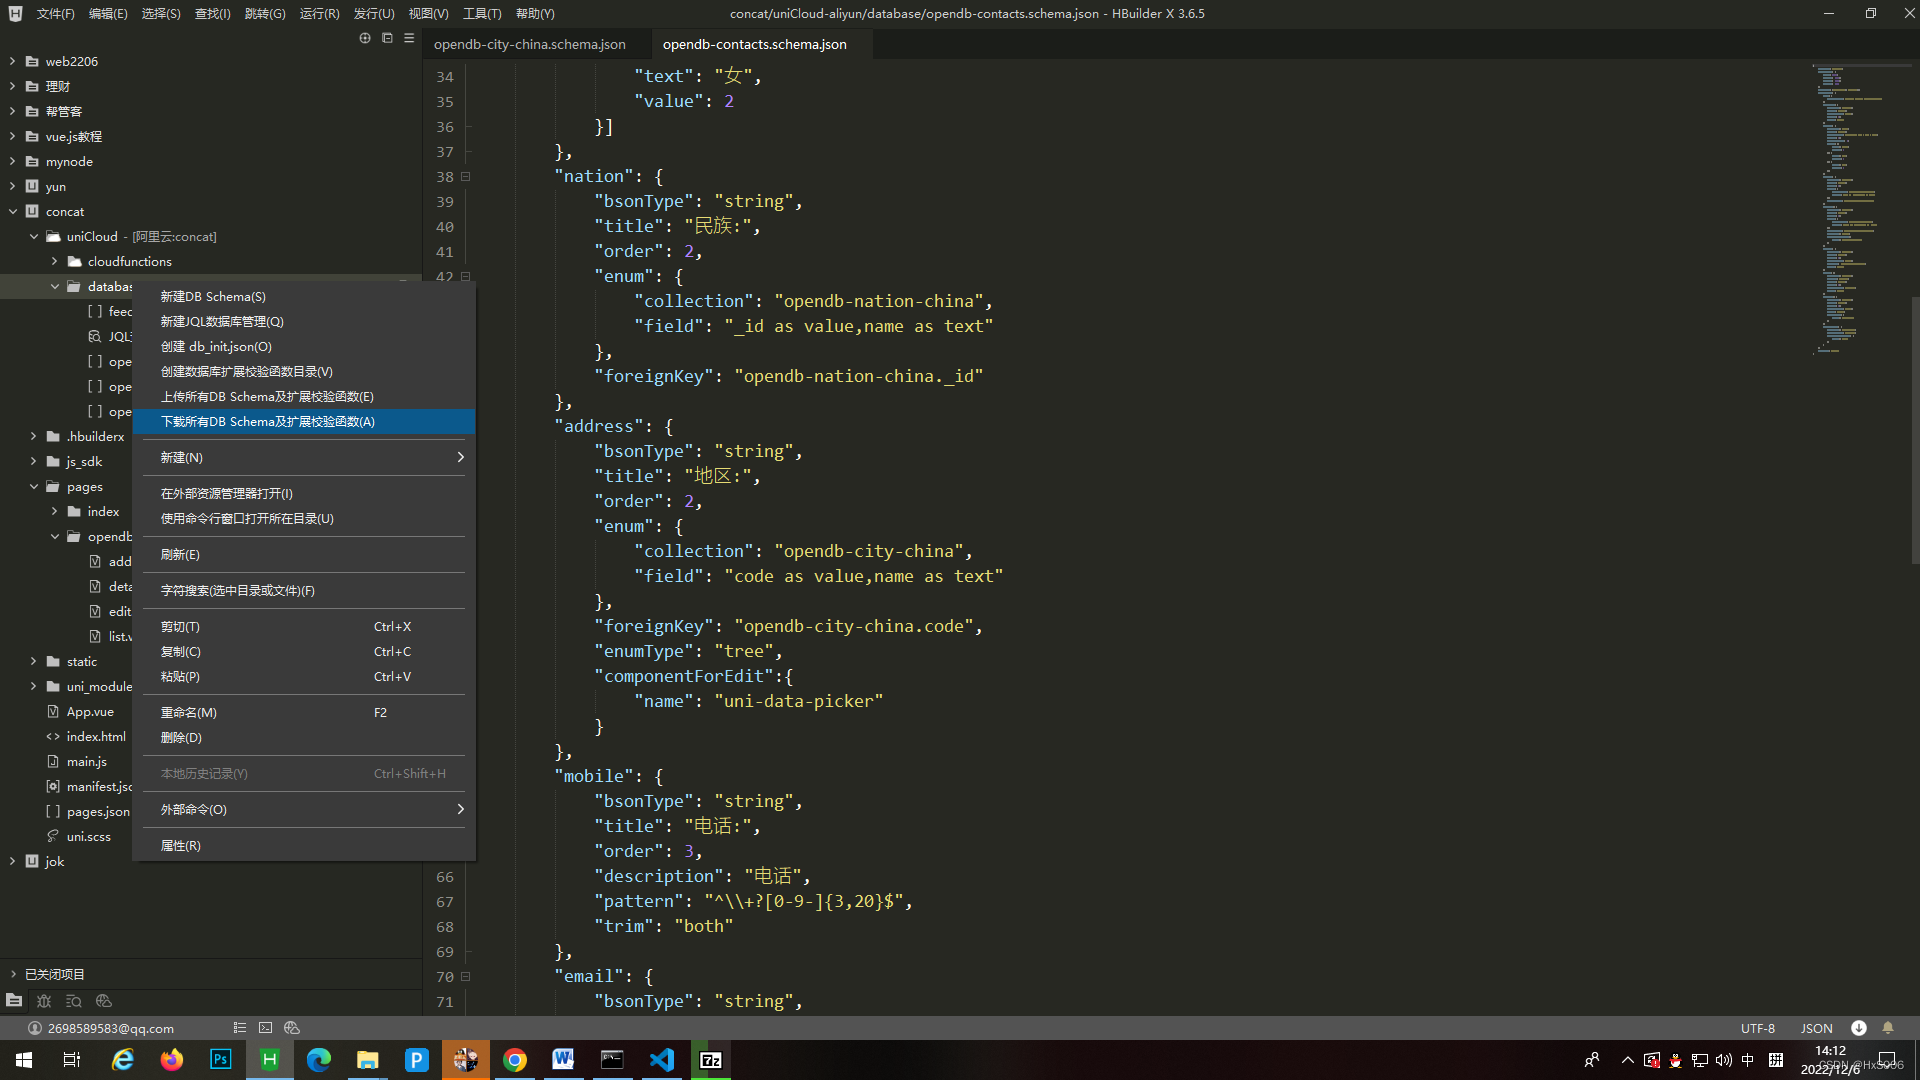Screen dimensions: 1920x1080
Task: Toggle code fold at line 70
Action: 466,977
